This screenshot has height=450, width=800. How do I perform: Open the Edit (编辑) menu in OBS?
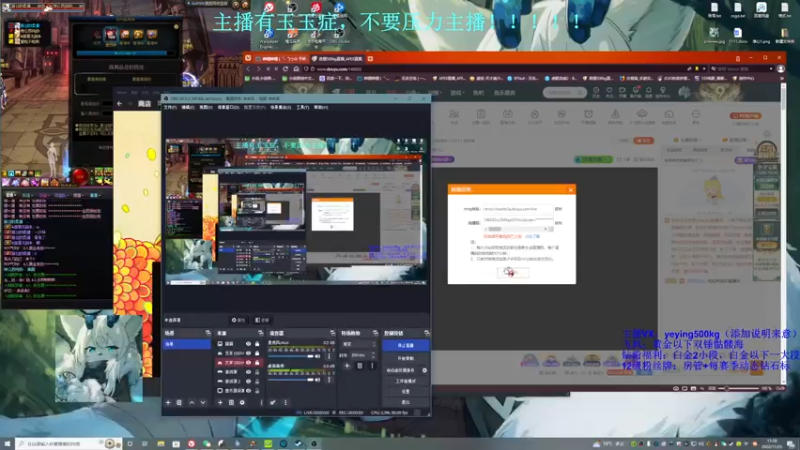click(x=187, y=108)
